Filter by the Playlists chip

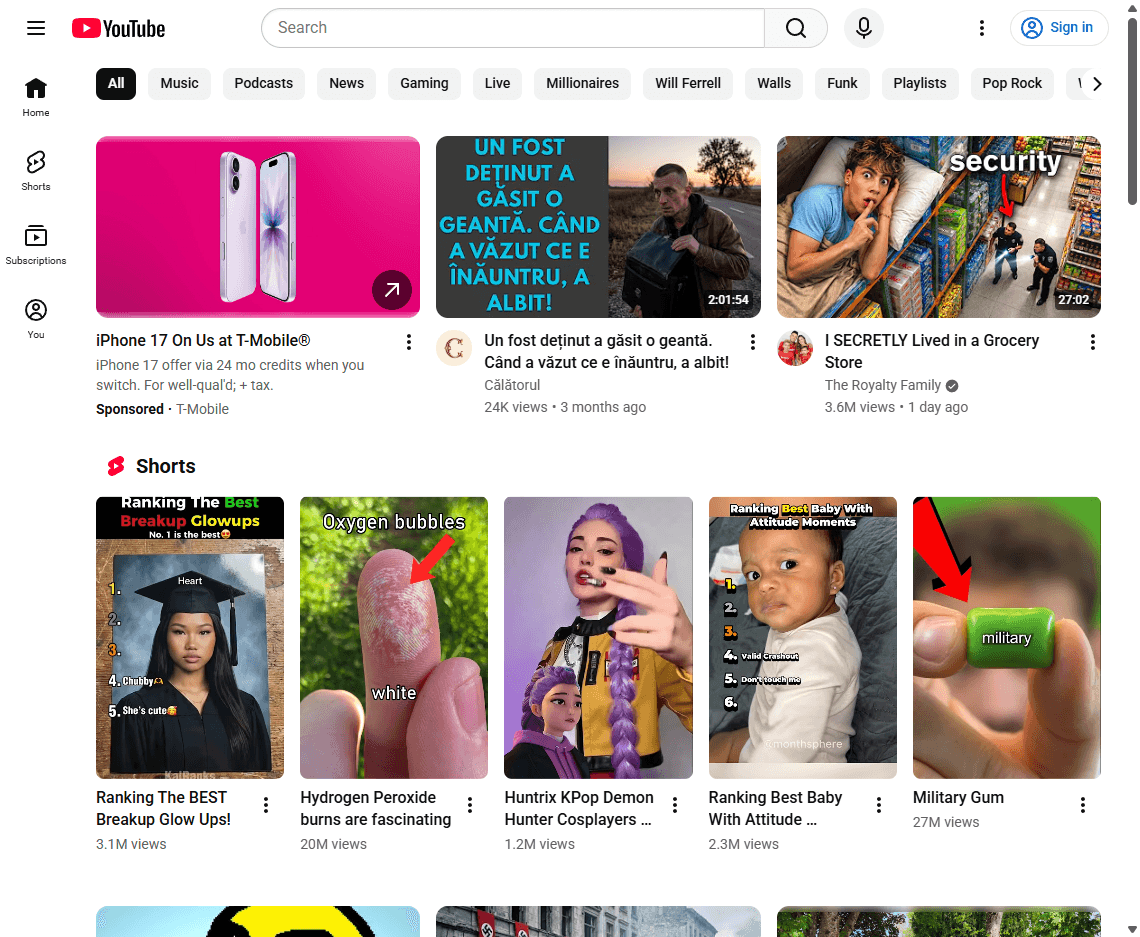click(x=920, y=84)
